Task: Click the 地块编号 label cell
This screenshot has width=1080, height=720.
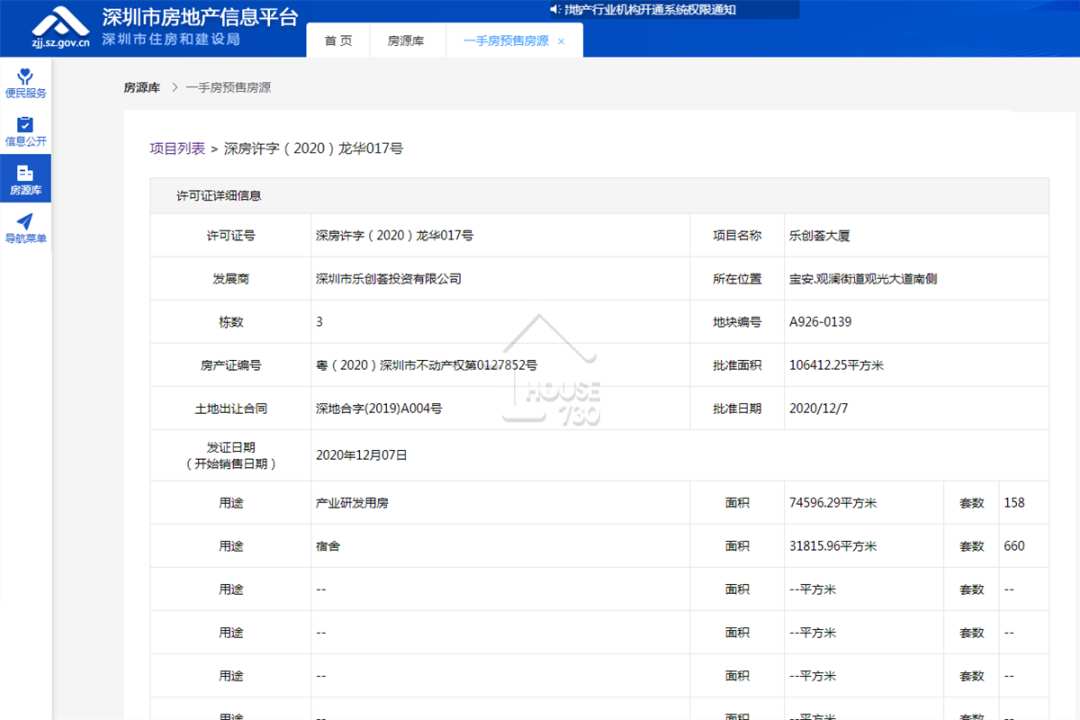Action: 737,322
